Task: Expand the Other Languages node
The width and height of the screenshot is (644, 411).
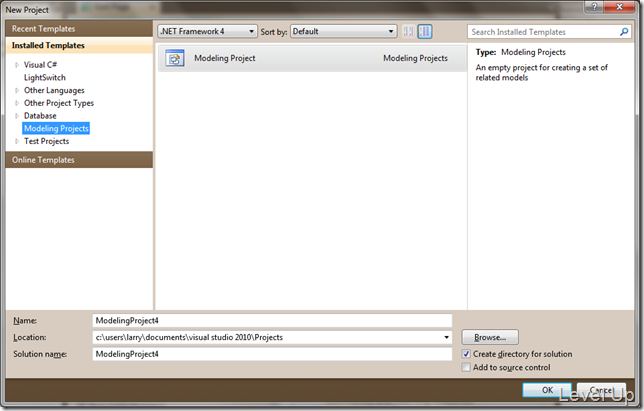Action: tap(17, 90)
